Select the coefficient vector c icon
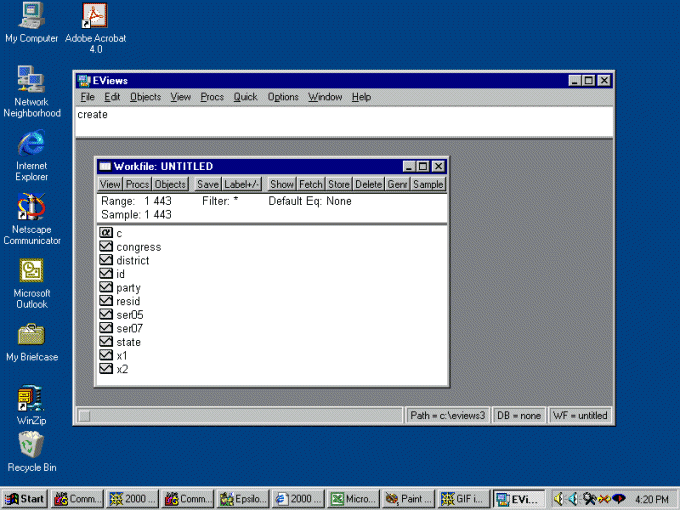Screen dimensions: 680x510 (x=106, y=233)
